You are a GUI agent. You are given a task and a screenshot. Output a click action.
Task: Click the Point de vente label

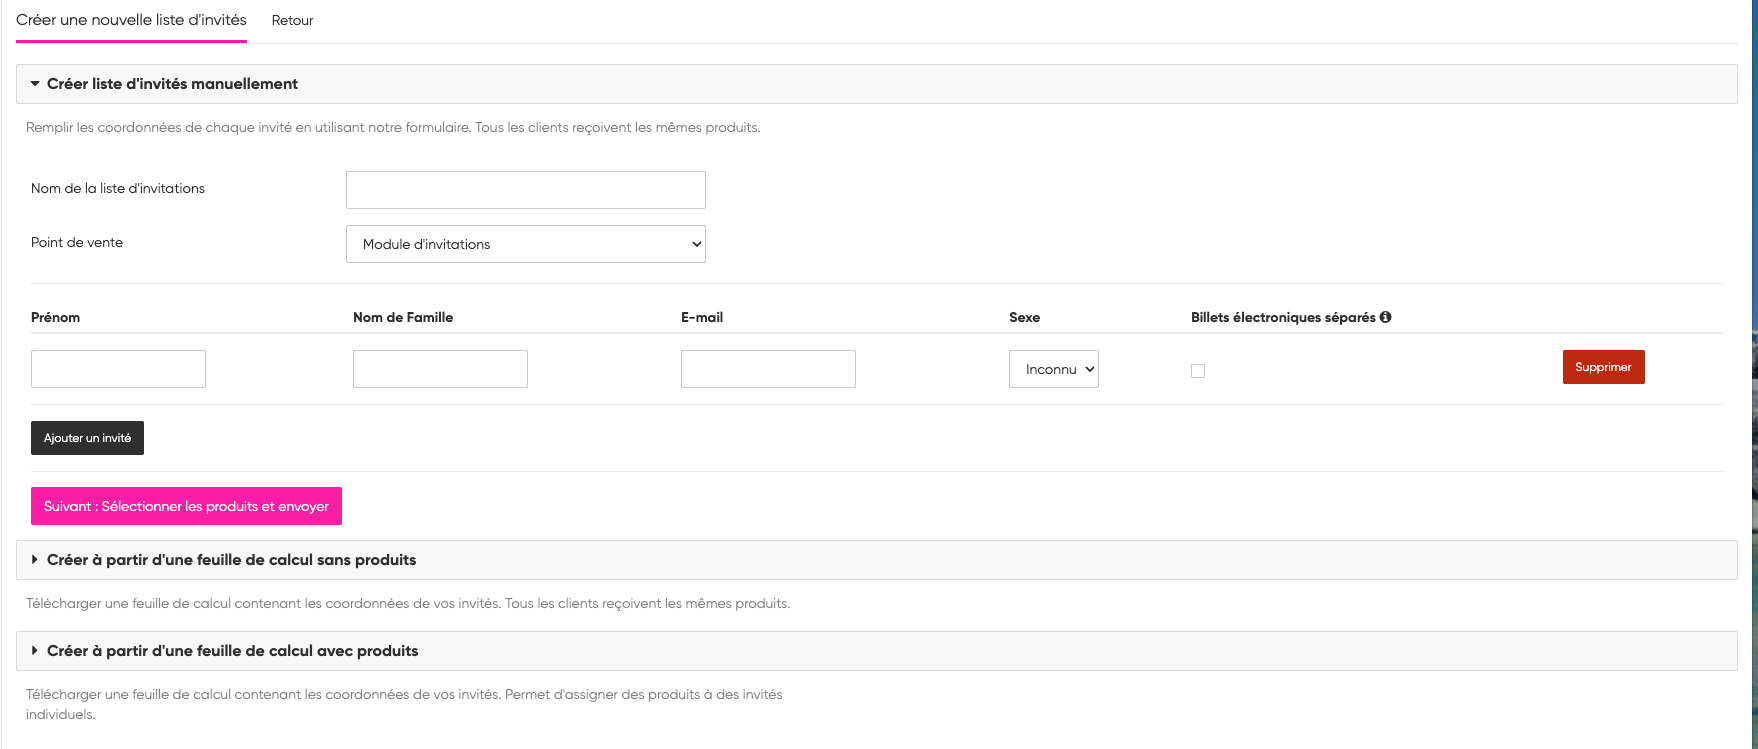(x=77, y=242)
